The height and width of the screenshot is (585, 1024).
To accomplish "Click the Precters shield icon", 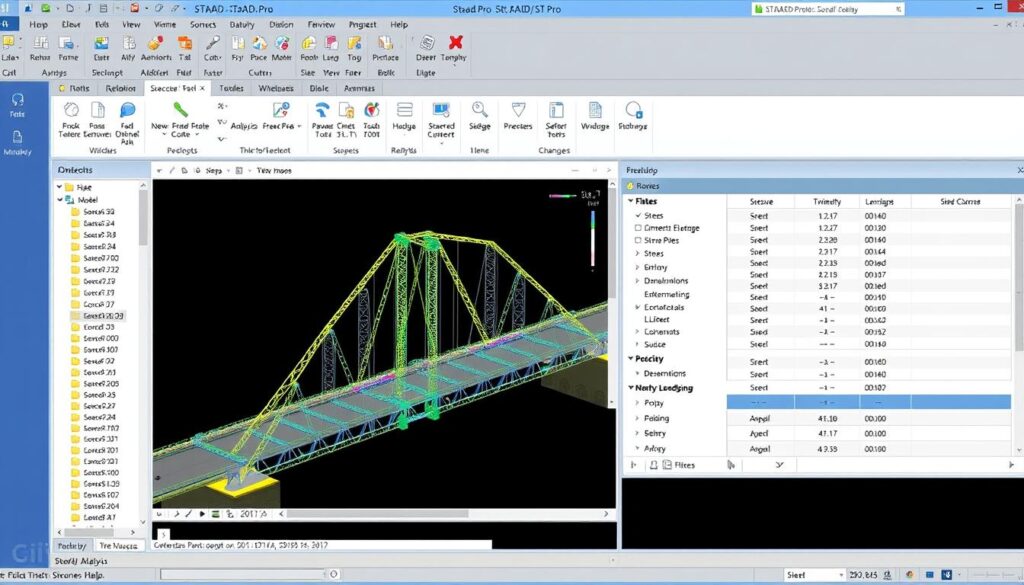I will pyautogui.click(x=518, y=110).
